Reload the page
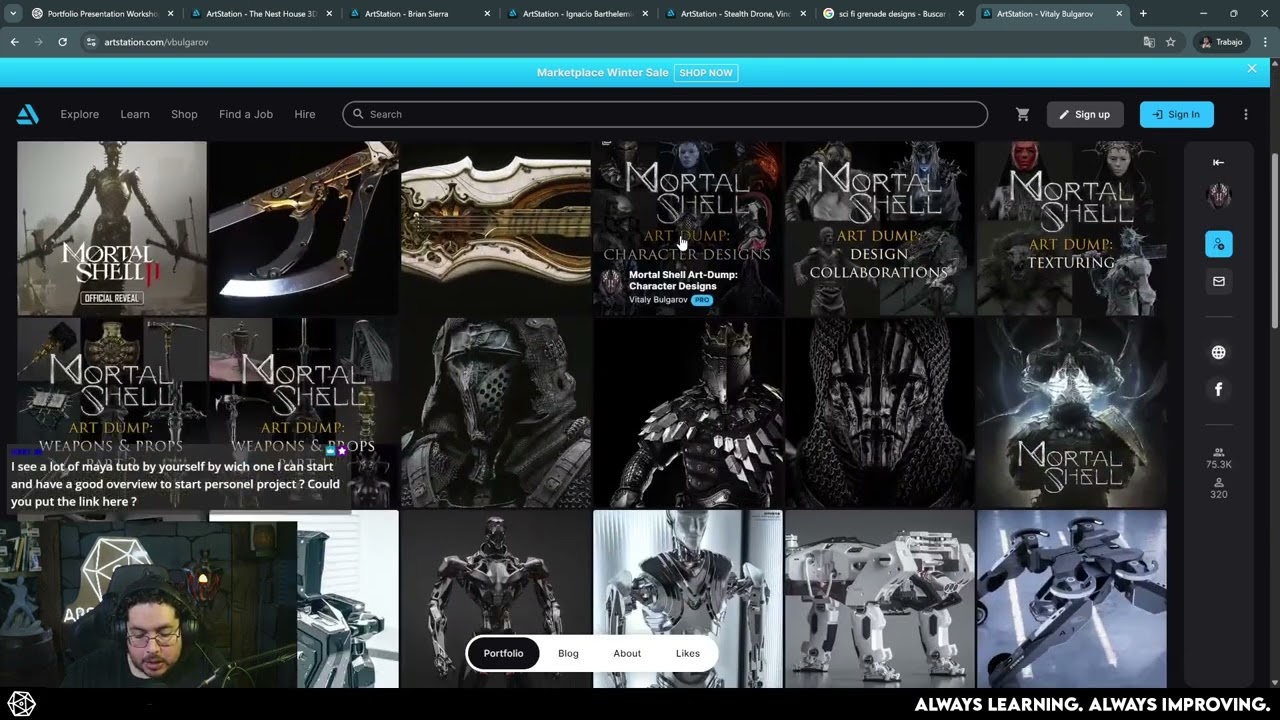1280x720 pixels. tap(62, 42)
